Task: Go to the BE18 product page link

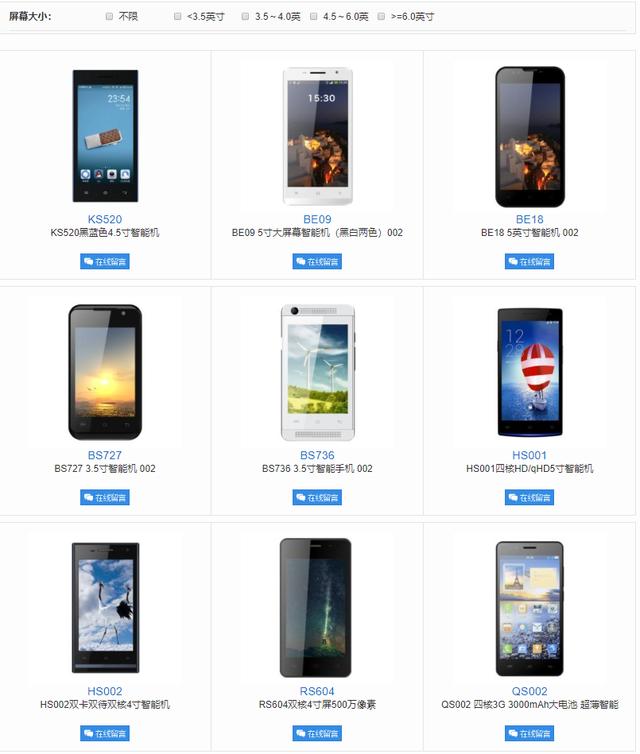Action: (529, 219)
